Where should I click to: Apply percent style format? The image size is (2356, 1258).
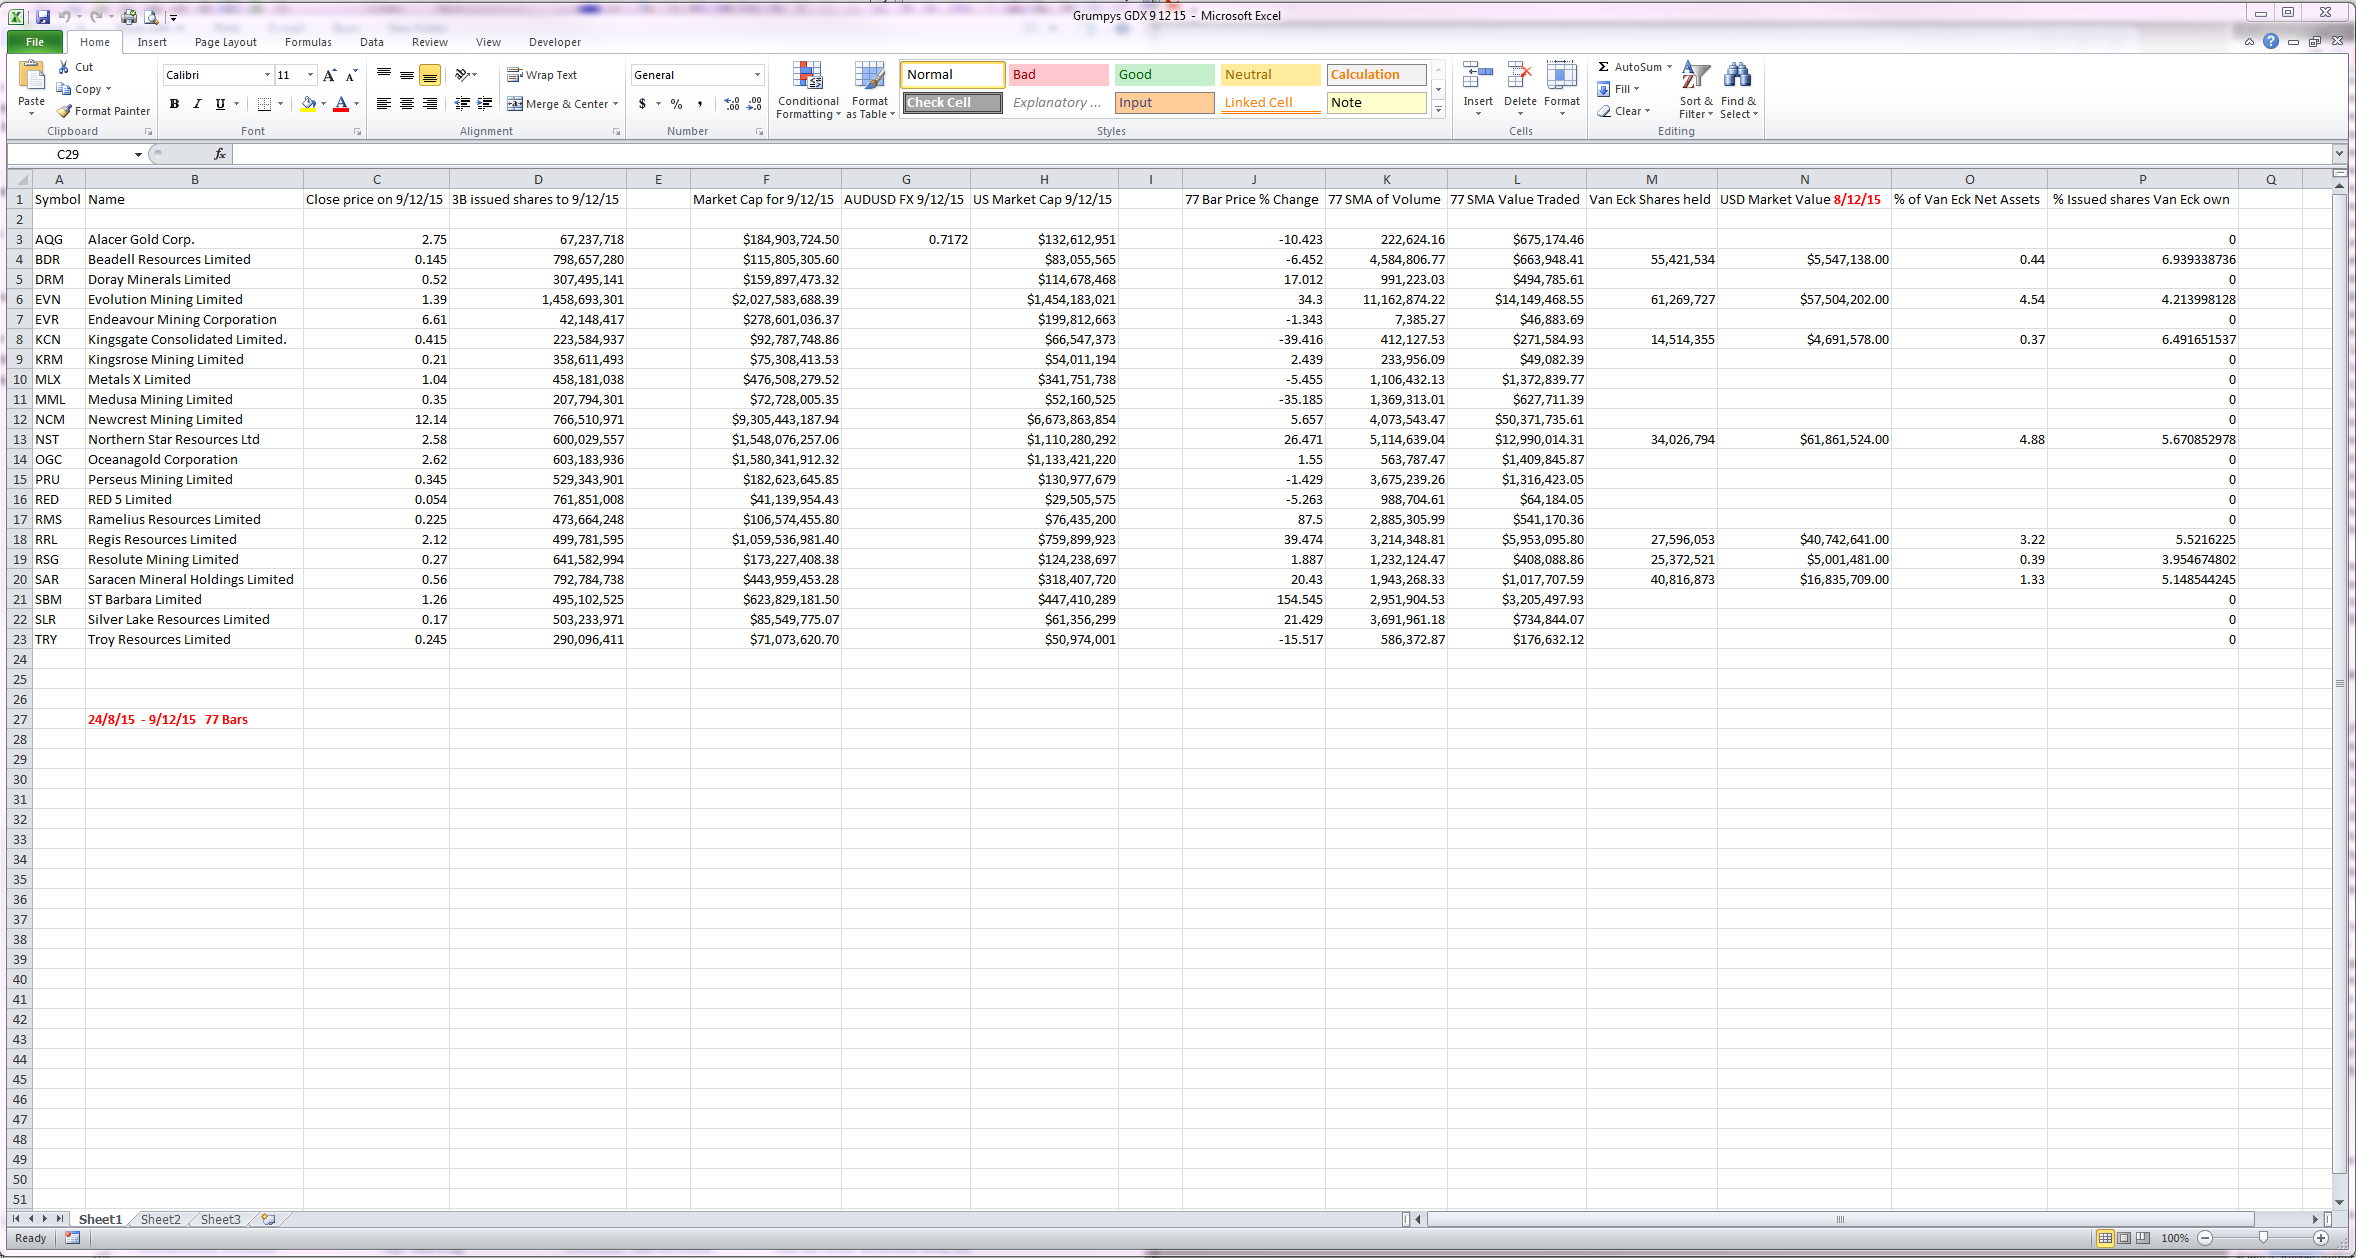tap(677, 104)
